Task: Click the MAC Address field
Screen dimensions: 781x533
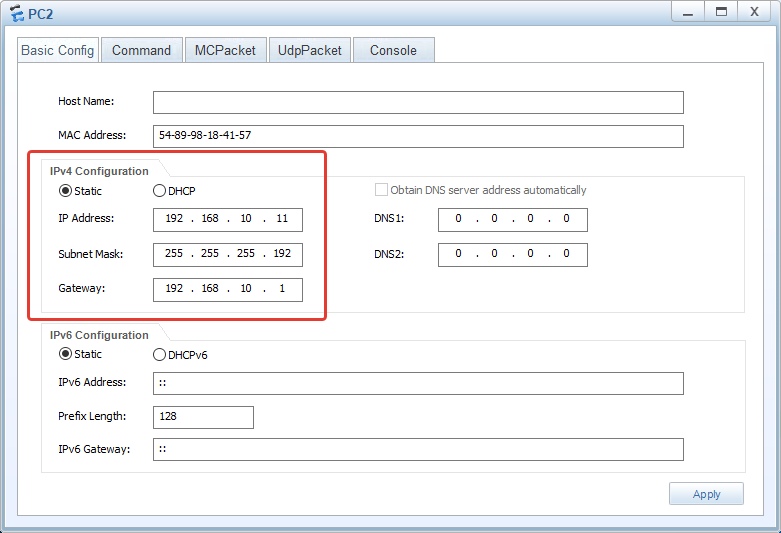Action: click(418, 136)
